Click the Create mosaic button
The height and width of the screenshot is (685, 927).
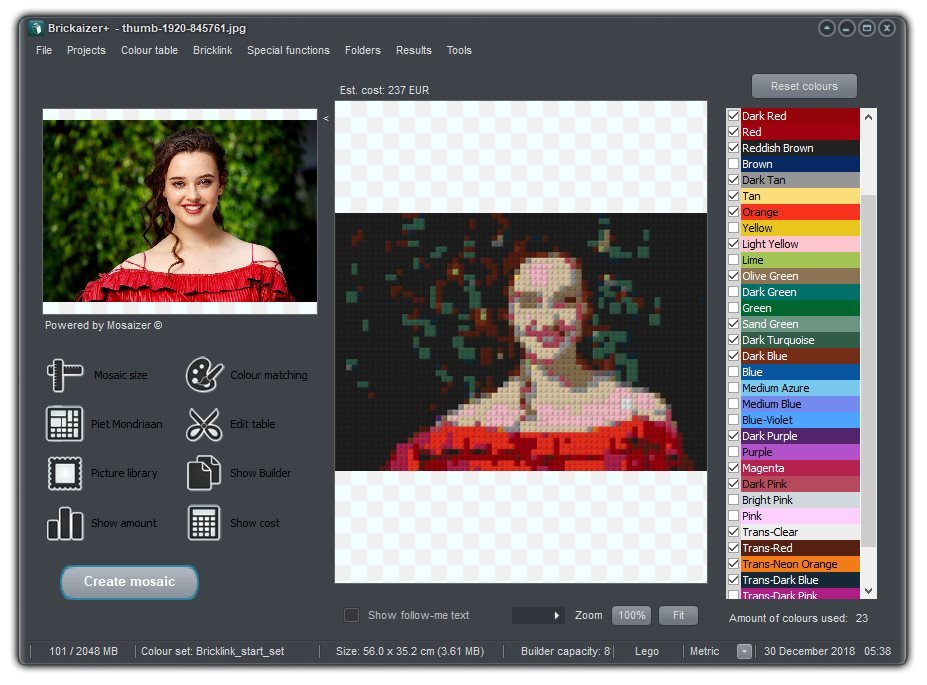pos(129,582)
